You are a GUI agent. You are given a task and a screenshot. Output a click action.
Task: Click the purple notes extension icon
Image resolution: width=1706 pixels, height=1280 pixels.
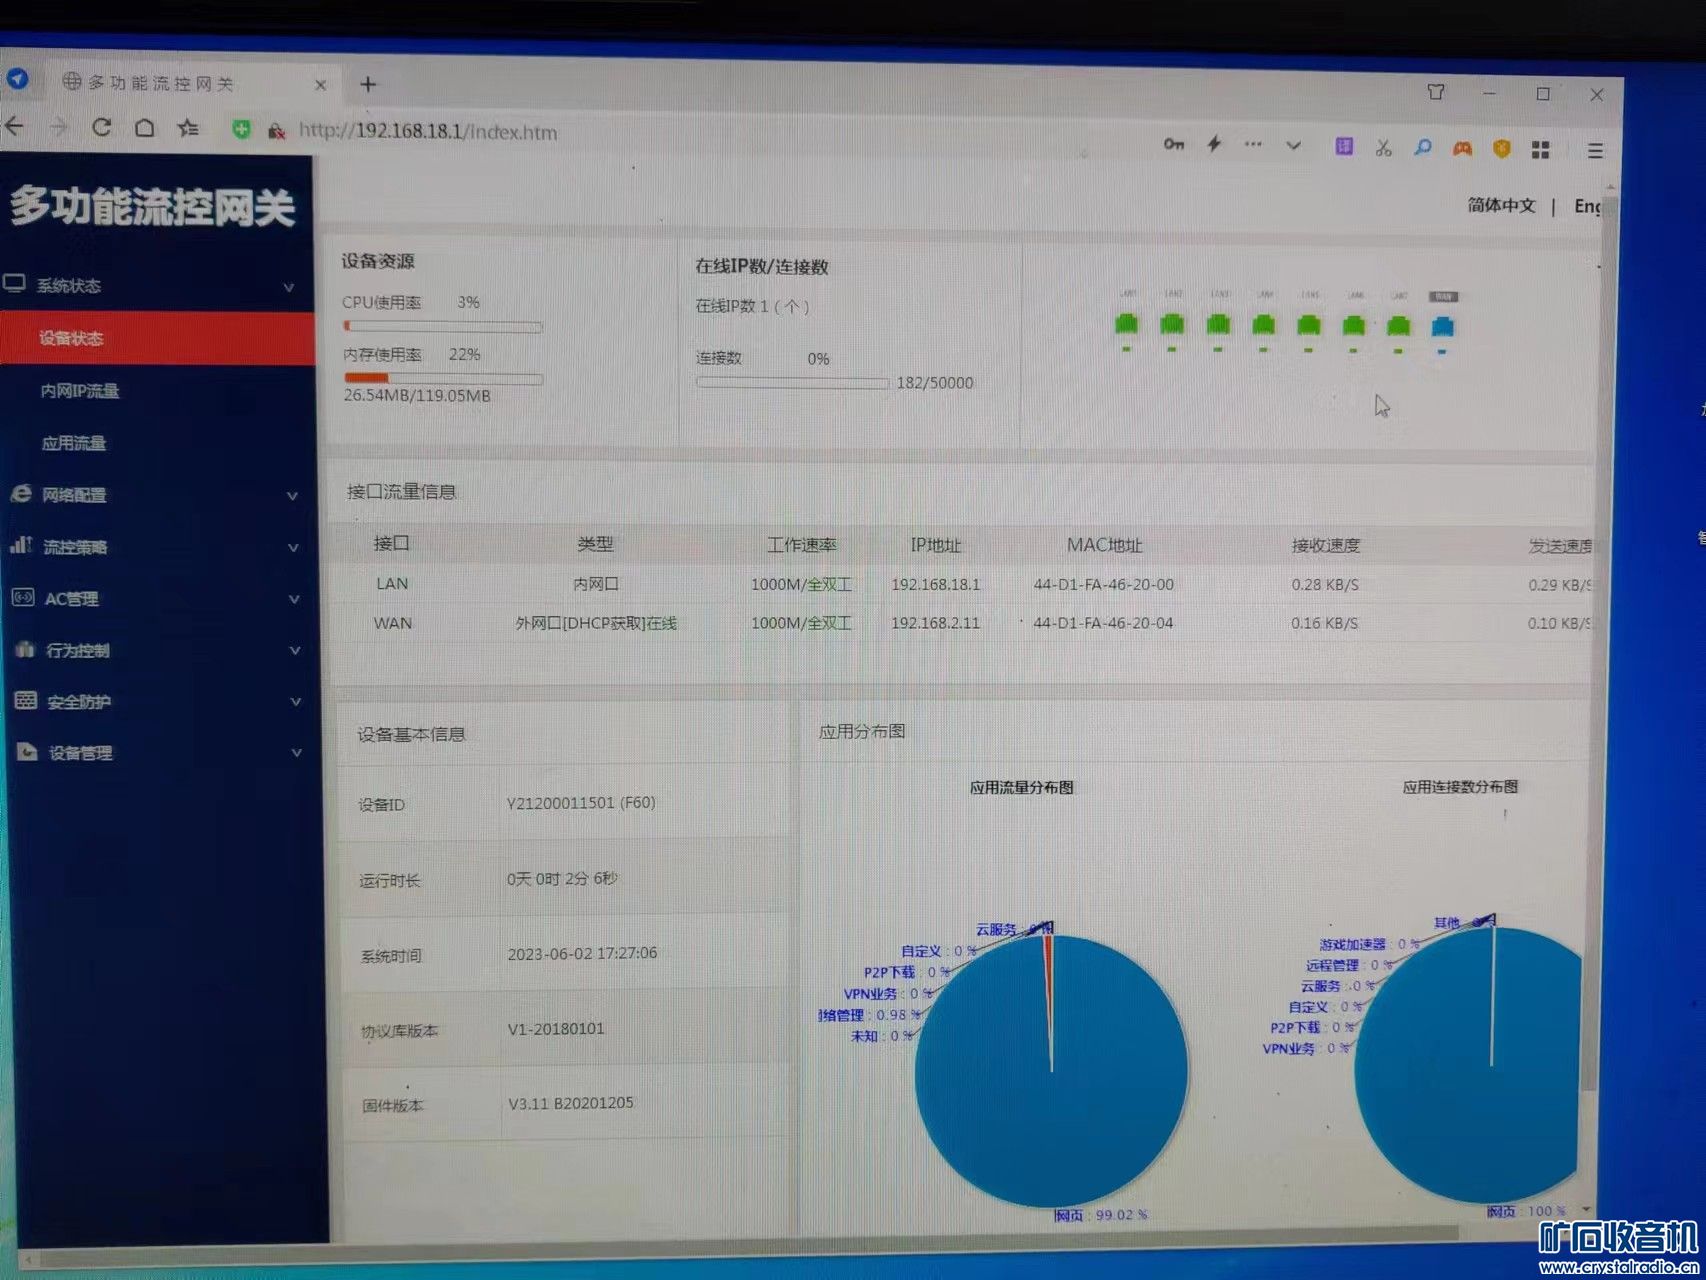tap(1344, 147)
